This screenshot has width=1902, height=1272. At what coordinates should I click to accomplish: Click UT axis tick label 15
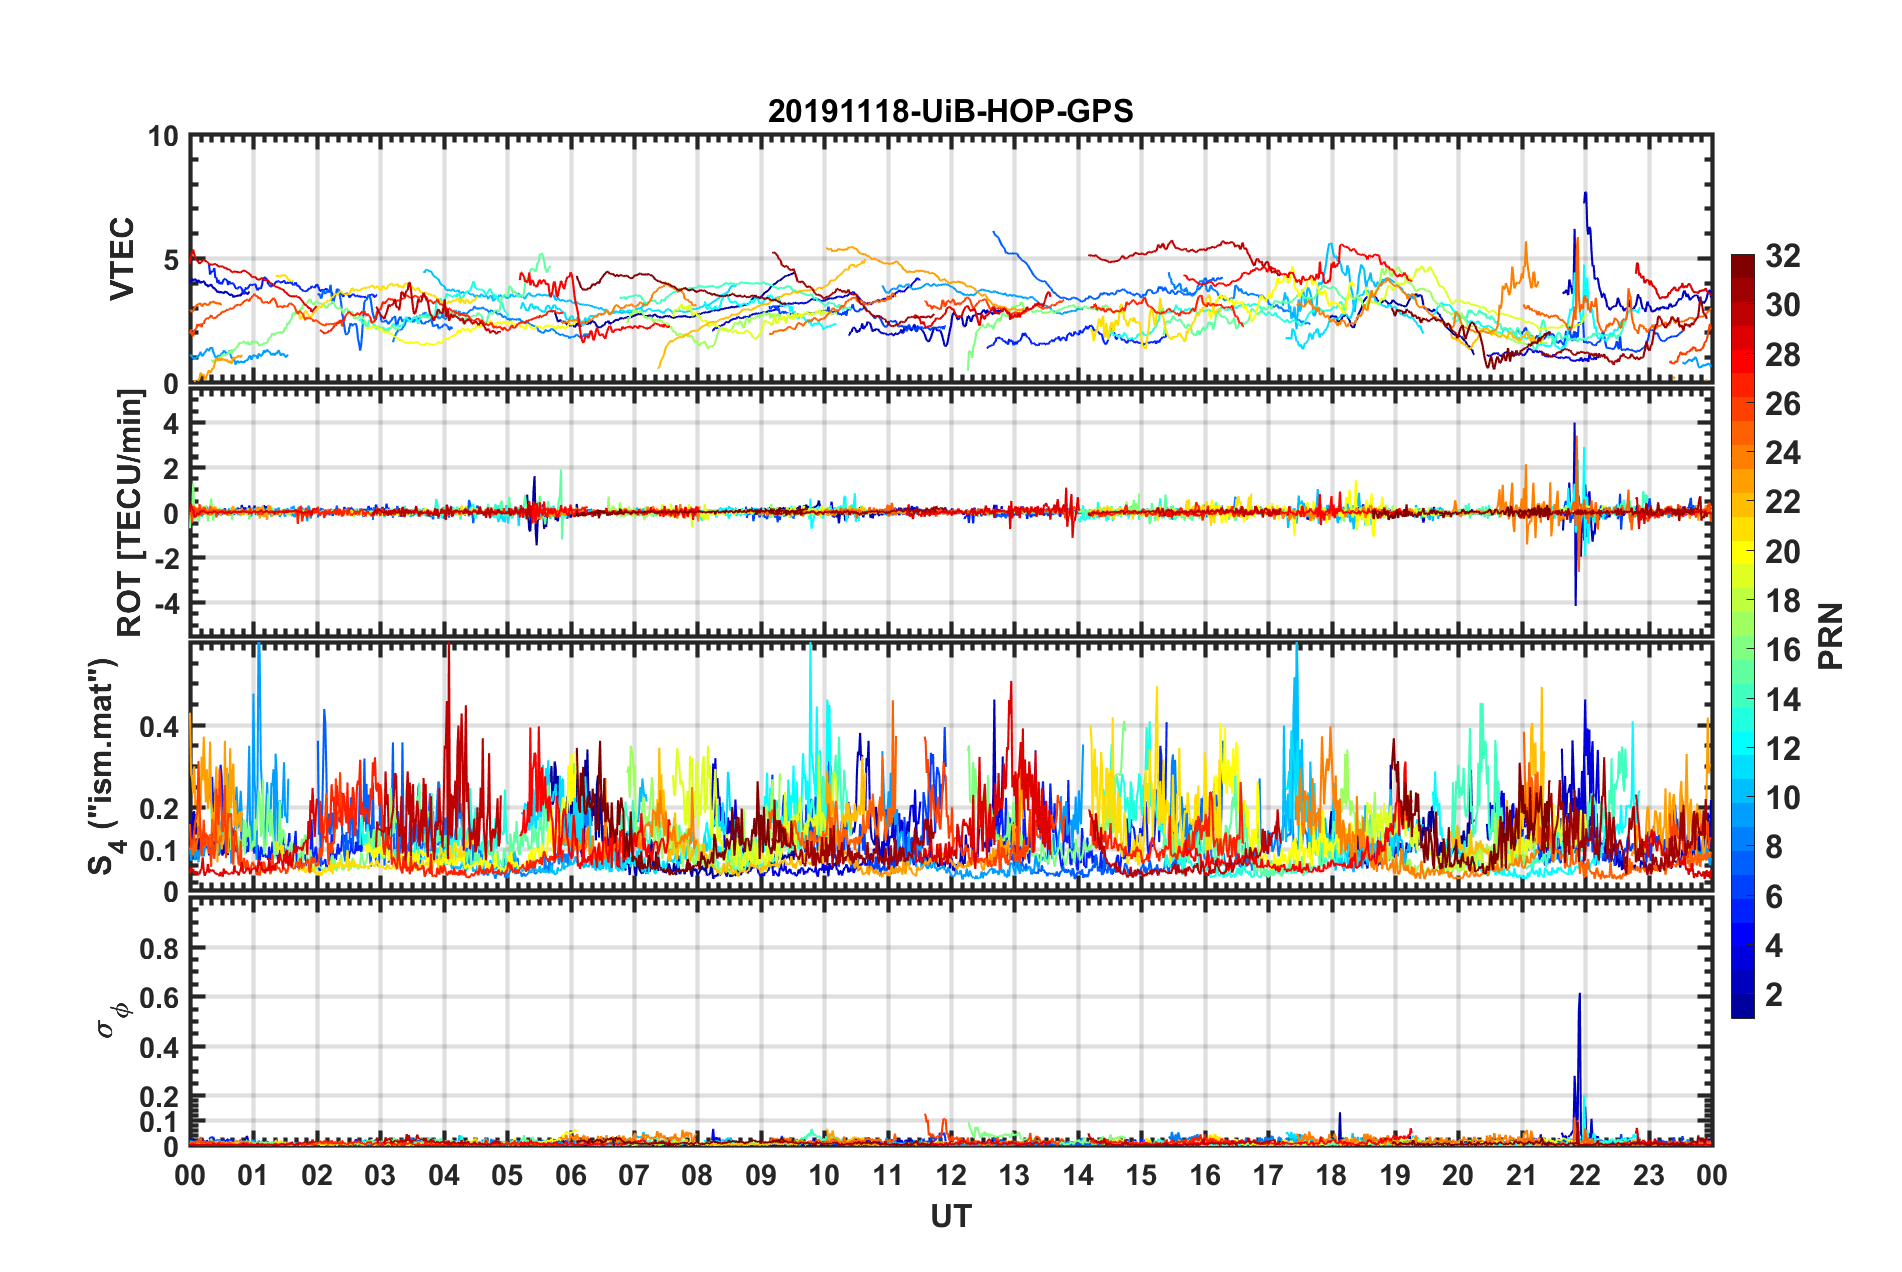pos(1141,1175)
